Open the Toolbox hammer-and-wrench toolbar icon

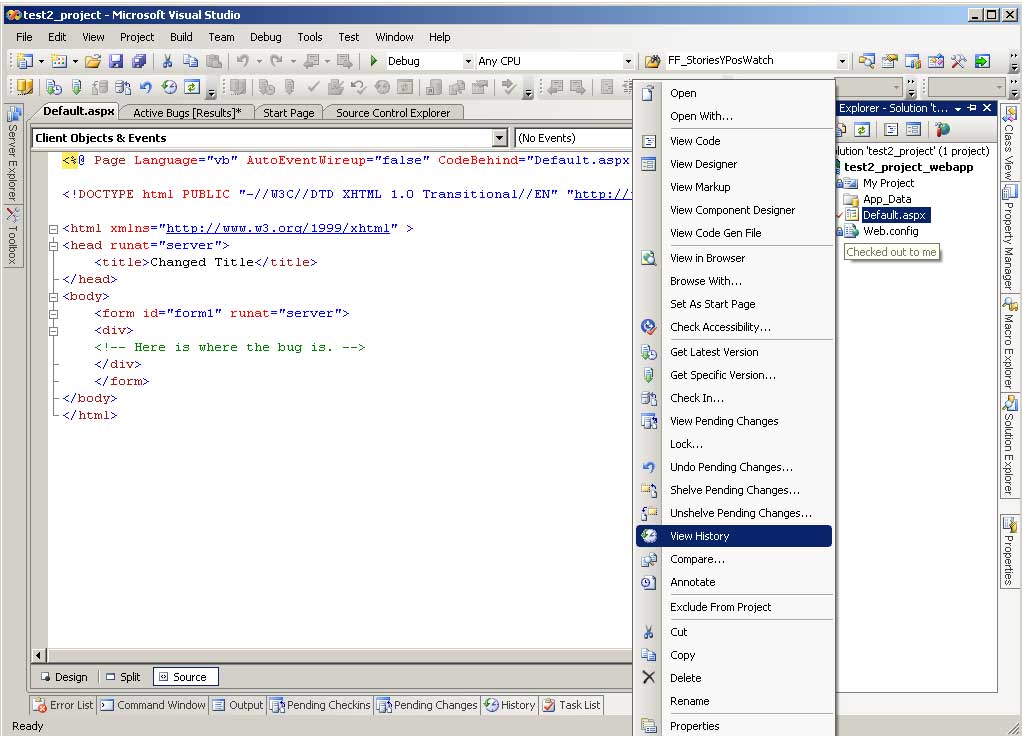958,61
